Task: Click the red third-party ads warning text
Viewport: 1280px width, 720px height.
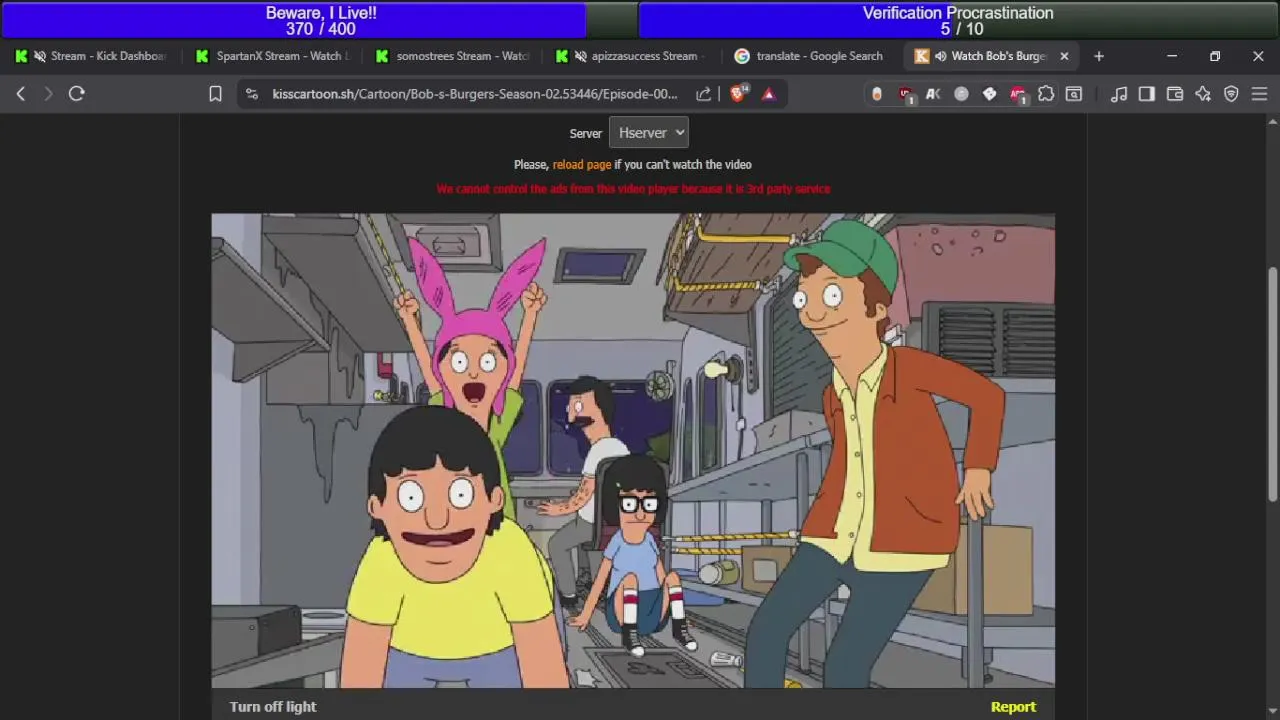Action: 633,188
